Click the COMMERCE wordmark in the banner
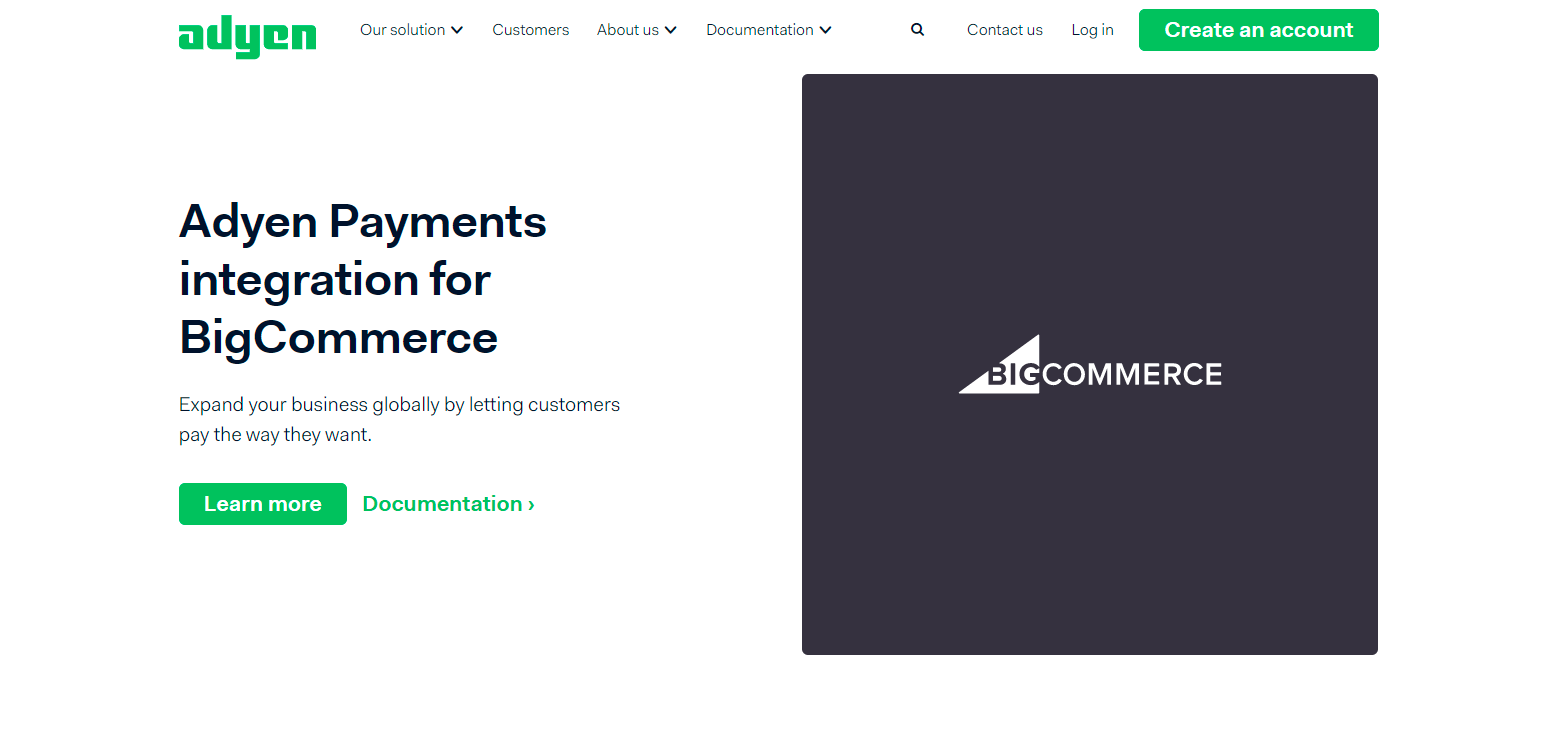This screenshot has height=737, width=1563. (x=1132, y=375)
